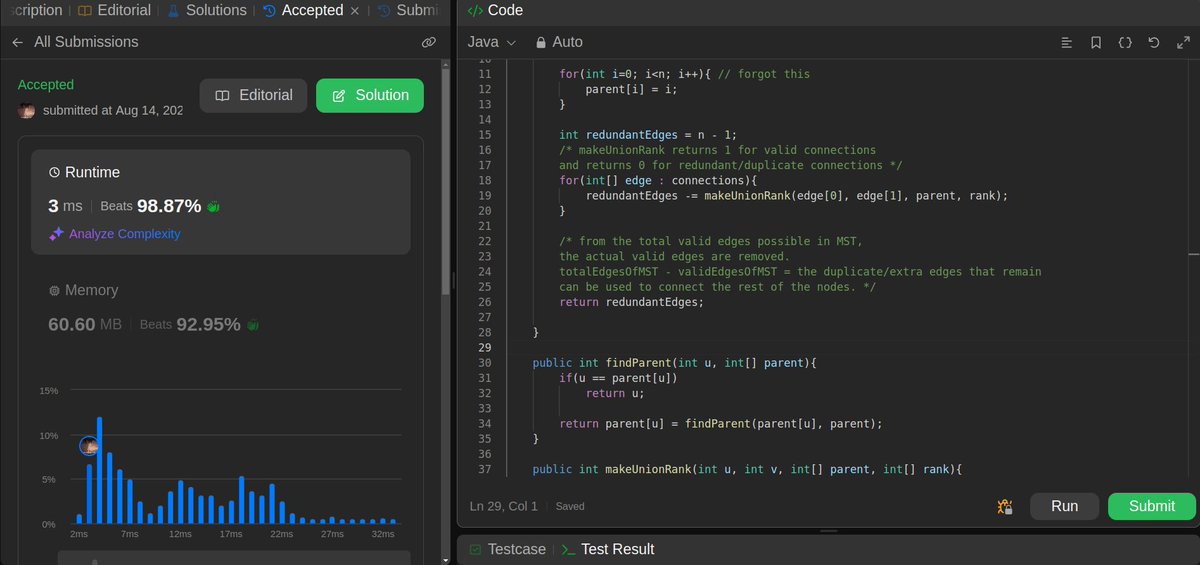
Task: Click the '92.95%' memory beats value
Action: [208, 325]
